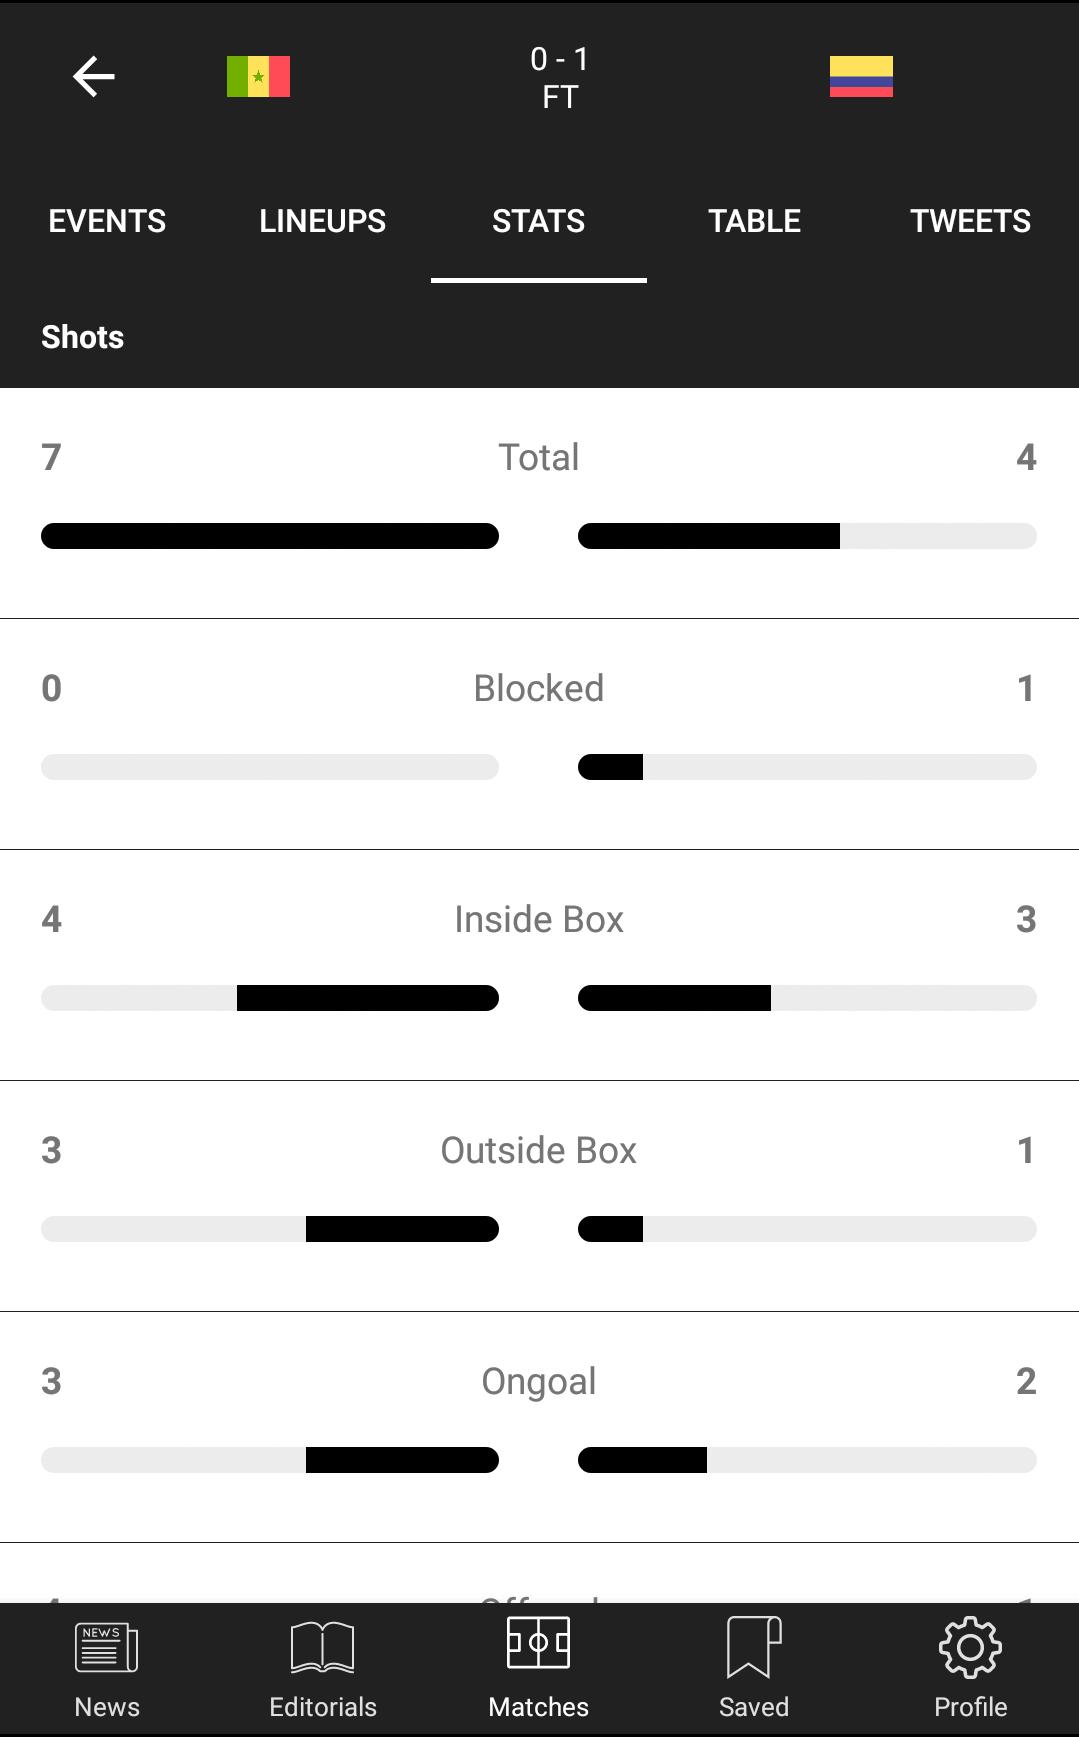
Task: Open the News newspaper icon
Action: point(107,1647)
